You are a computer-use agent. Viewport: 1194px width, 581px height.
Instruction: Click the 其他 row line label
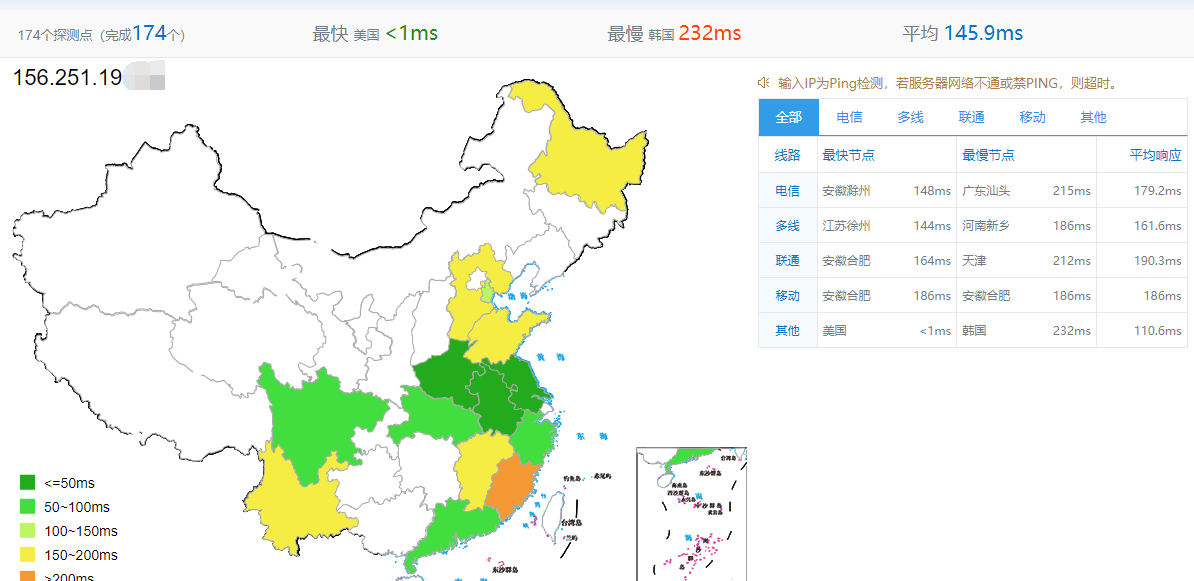[787, 330]
